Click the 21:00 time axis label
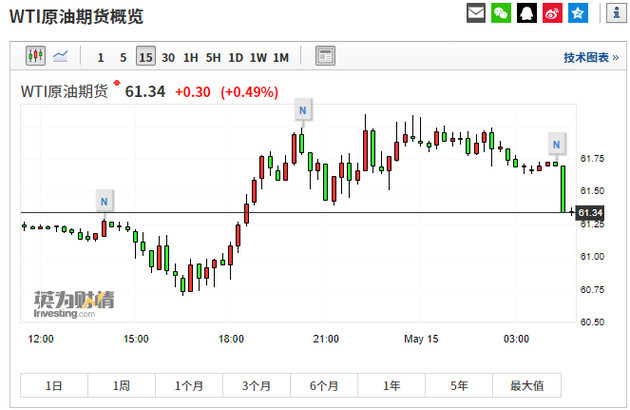Screen dimensions: 630x410 pos(326,339)
